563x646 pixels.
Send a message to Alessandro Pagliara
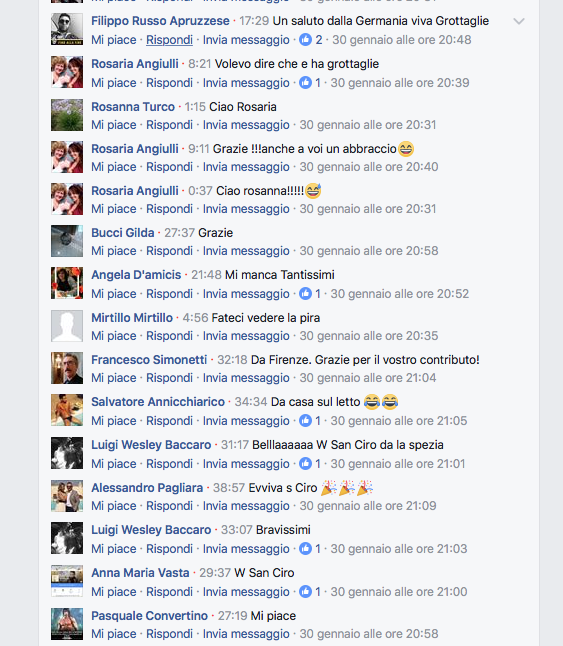point(246,505)
